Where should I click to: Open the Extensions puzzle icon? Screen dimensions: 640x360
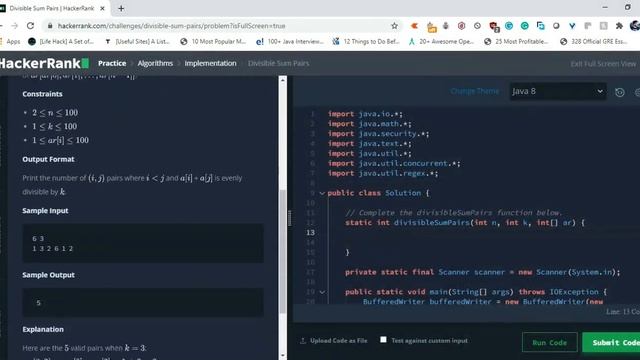click(619, 26)
